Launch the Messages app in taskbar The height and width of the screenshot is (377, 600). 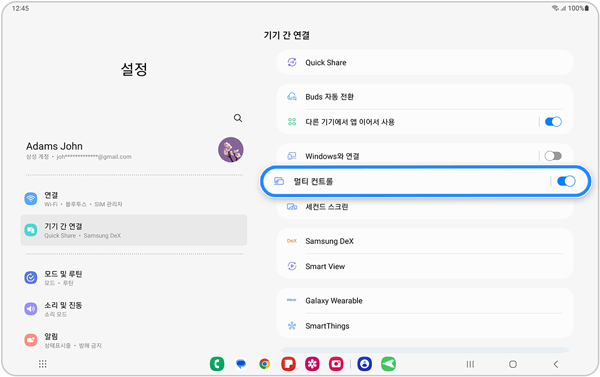click(x=241, y=364)
